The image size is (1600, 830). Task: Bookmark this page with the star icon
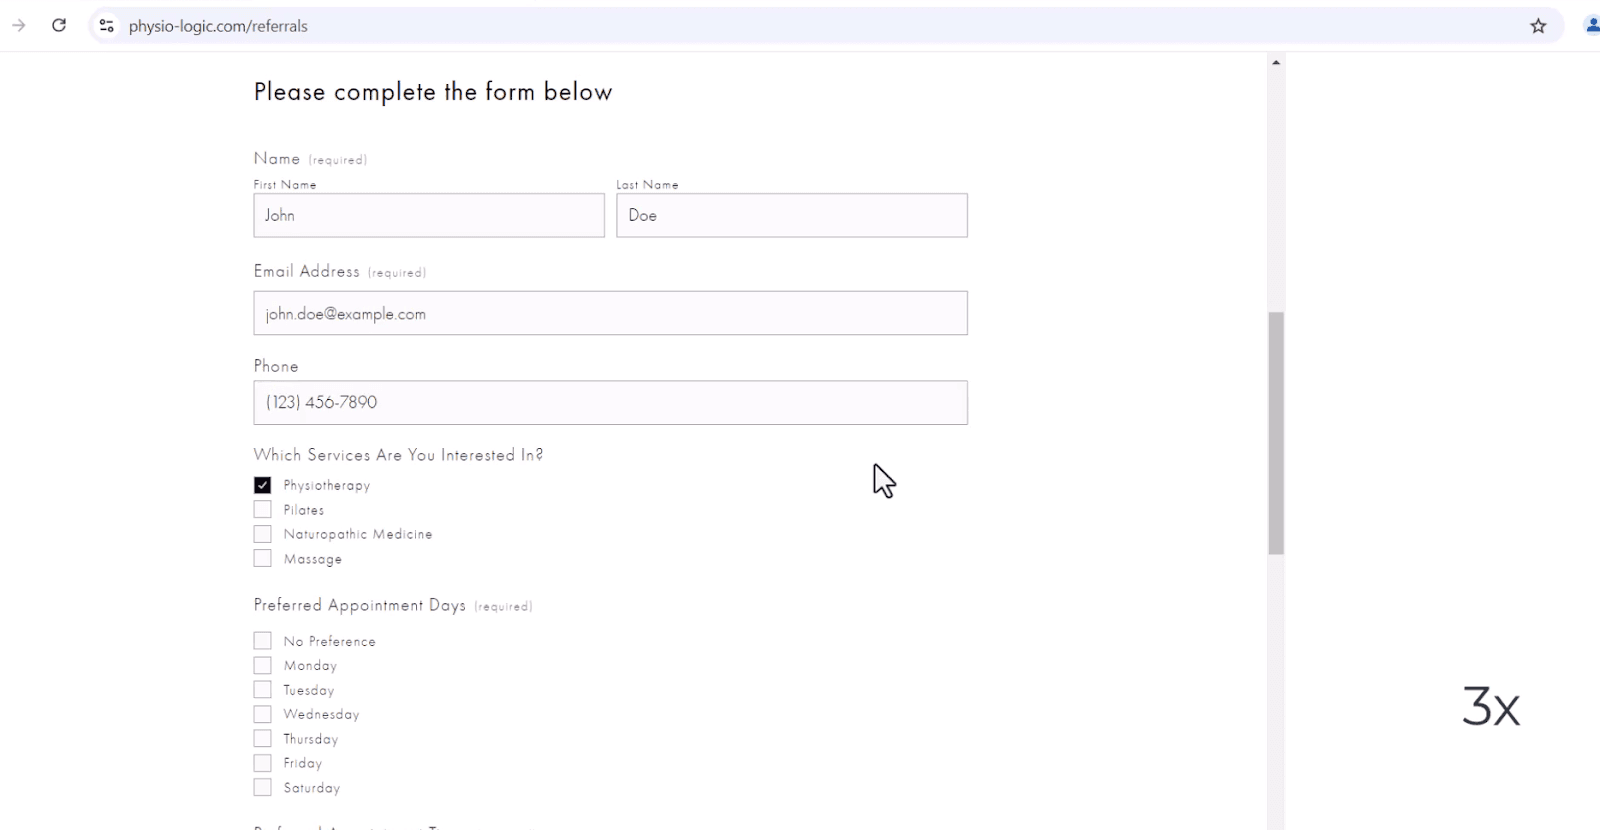tap(1538, 26)
